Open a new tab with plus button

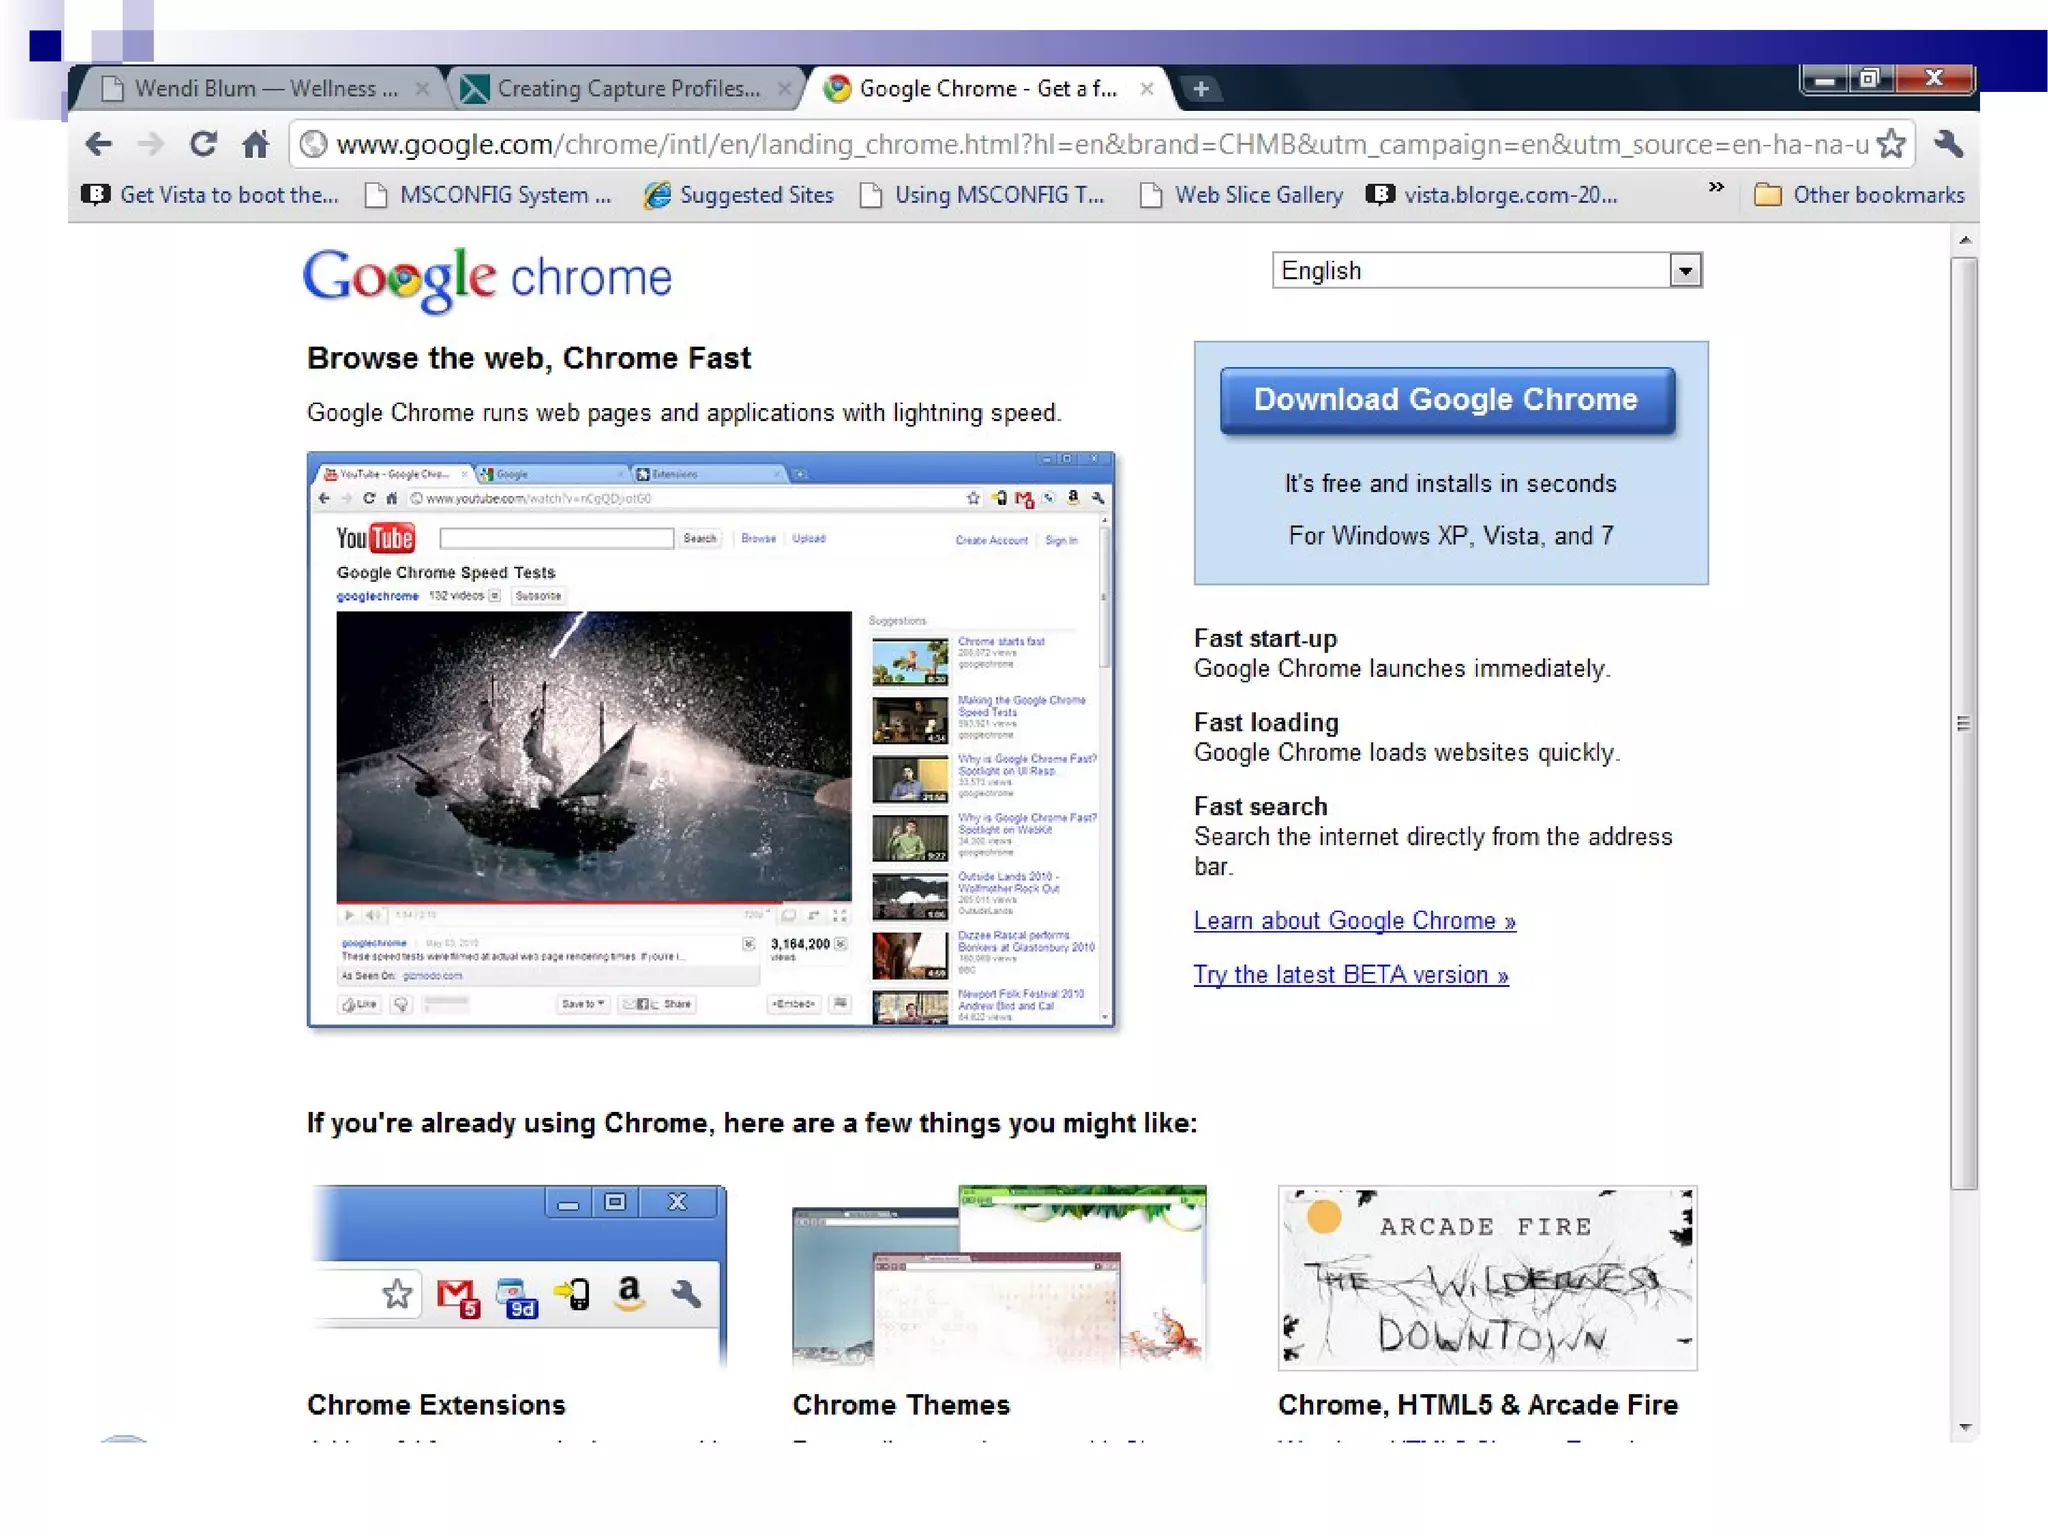(x=1201, y=89)
